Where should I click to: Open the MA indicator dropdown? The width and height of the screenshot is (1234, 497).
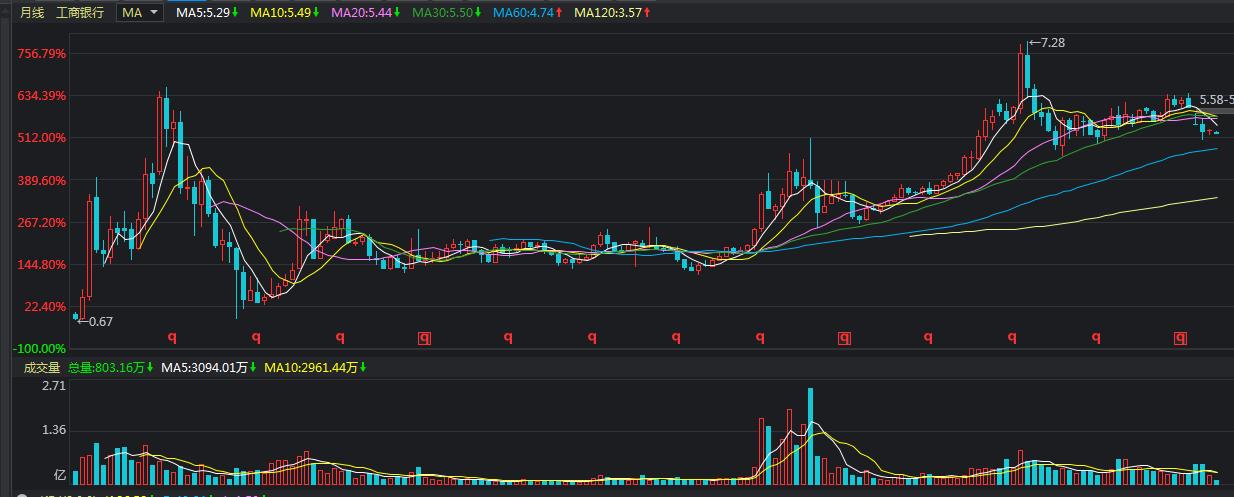[x=140, y=12]
